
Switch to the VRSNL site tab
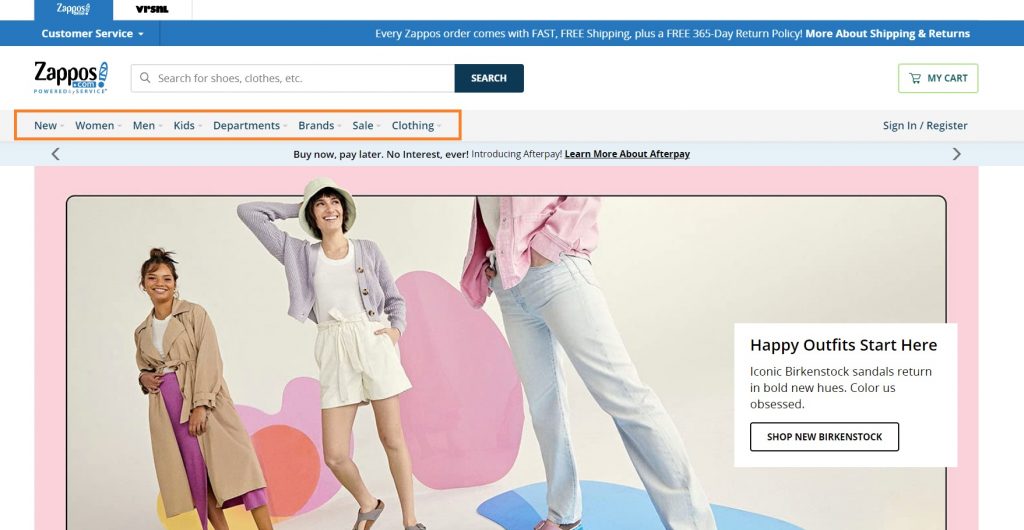152,9
